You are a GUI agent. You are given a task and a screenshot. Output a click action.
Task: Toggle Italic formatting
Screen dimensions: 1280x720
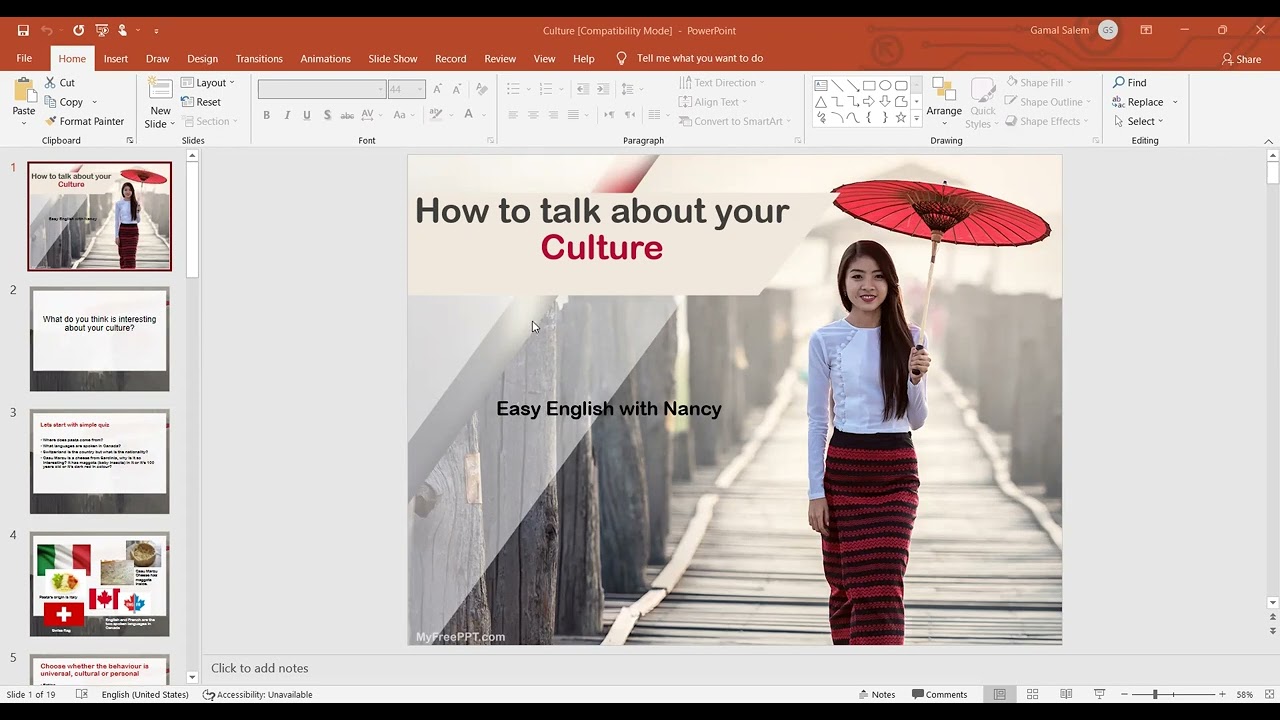(x=287, y=115)
